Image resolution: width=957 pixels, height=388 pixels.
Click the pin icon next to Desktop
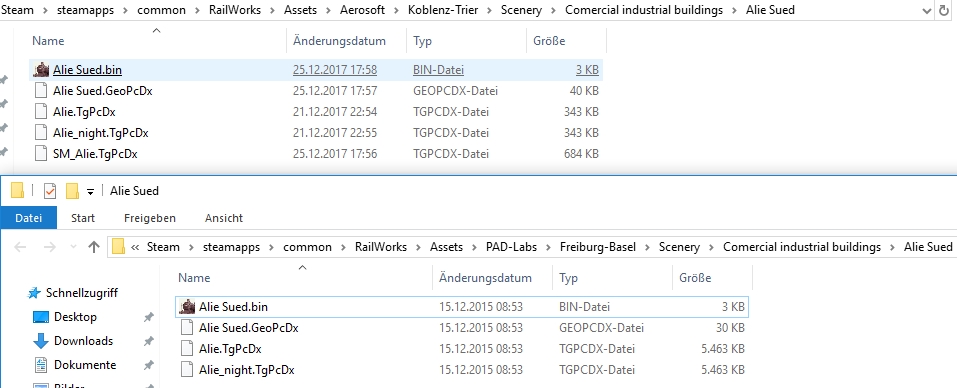click(x=148, y=317)
